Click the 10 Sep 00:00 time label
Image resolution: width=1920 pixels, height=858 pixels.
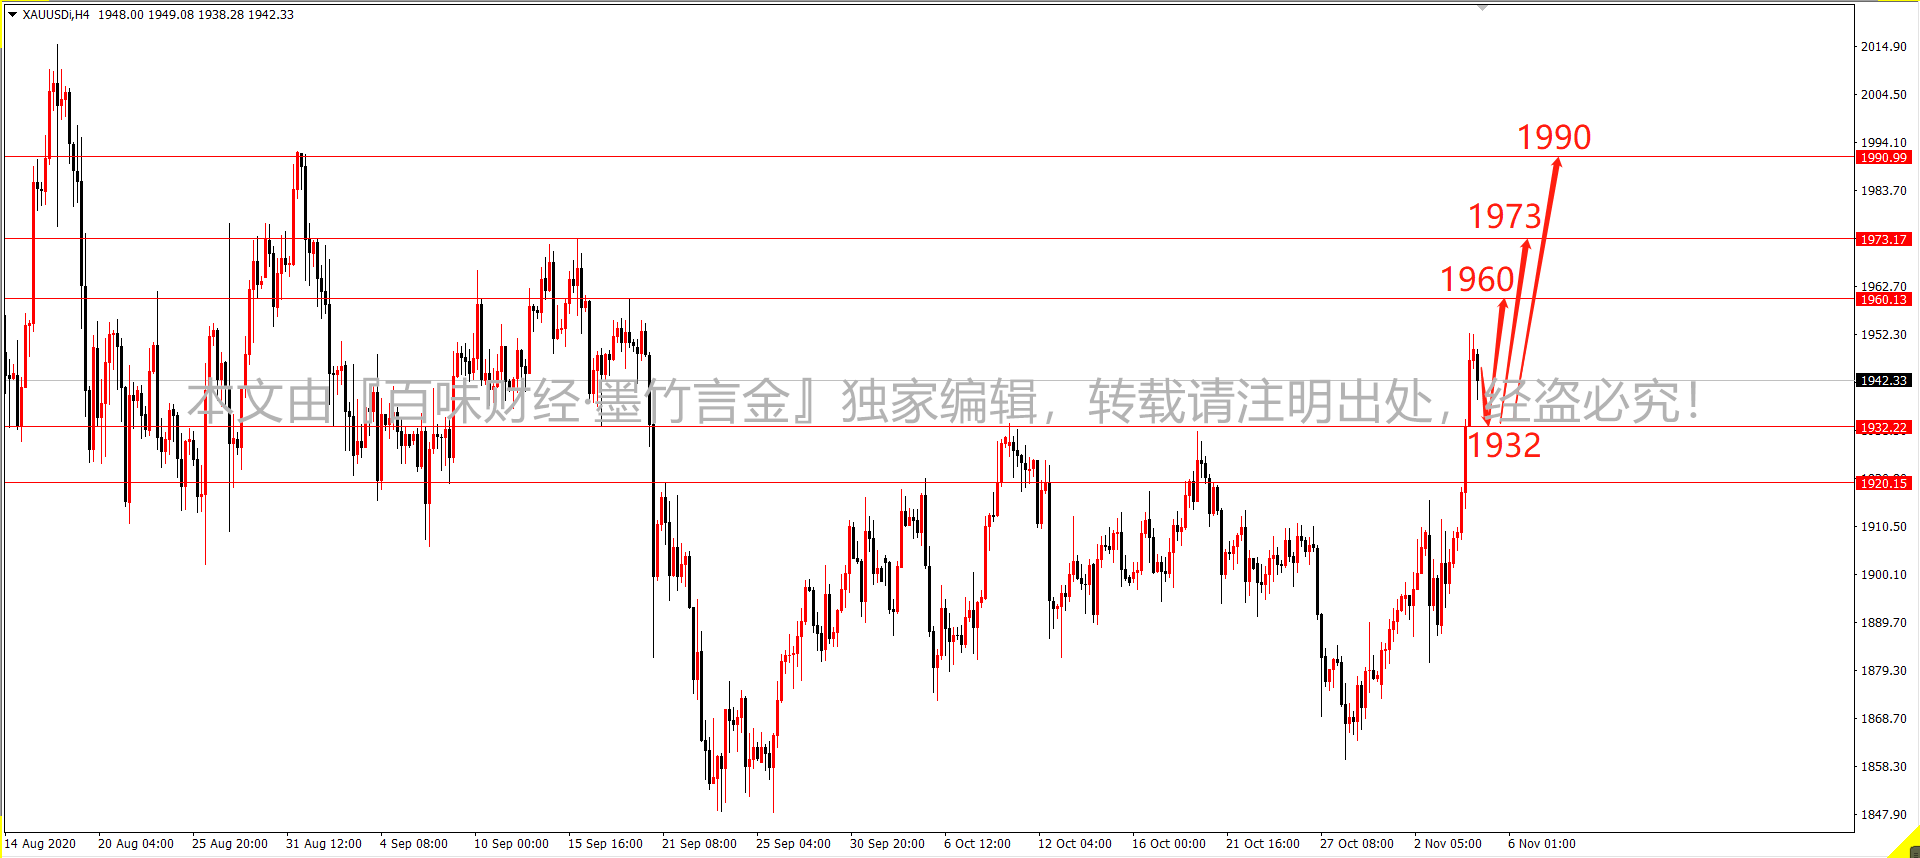(x=511, y=844)
